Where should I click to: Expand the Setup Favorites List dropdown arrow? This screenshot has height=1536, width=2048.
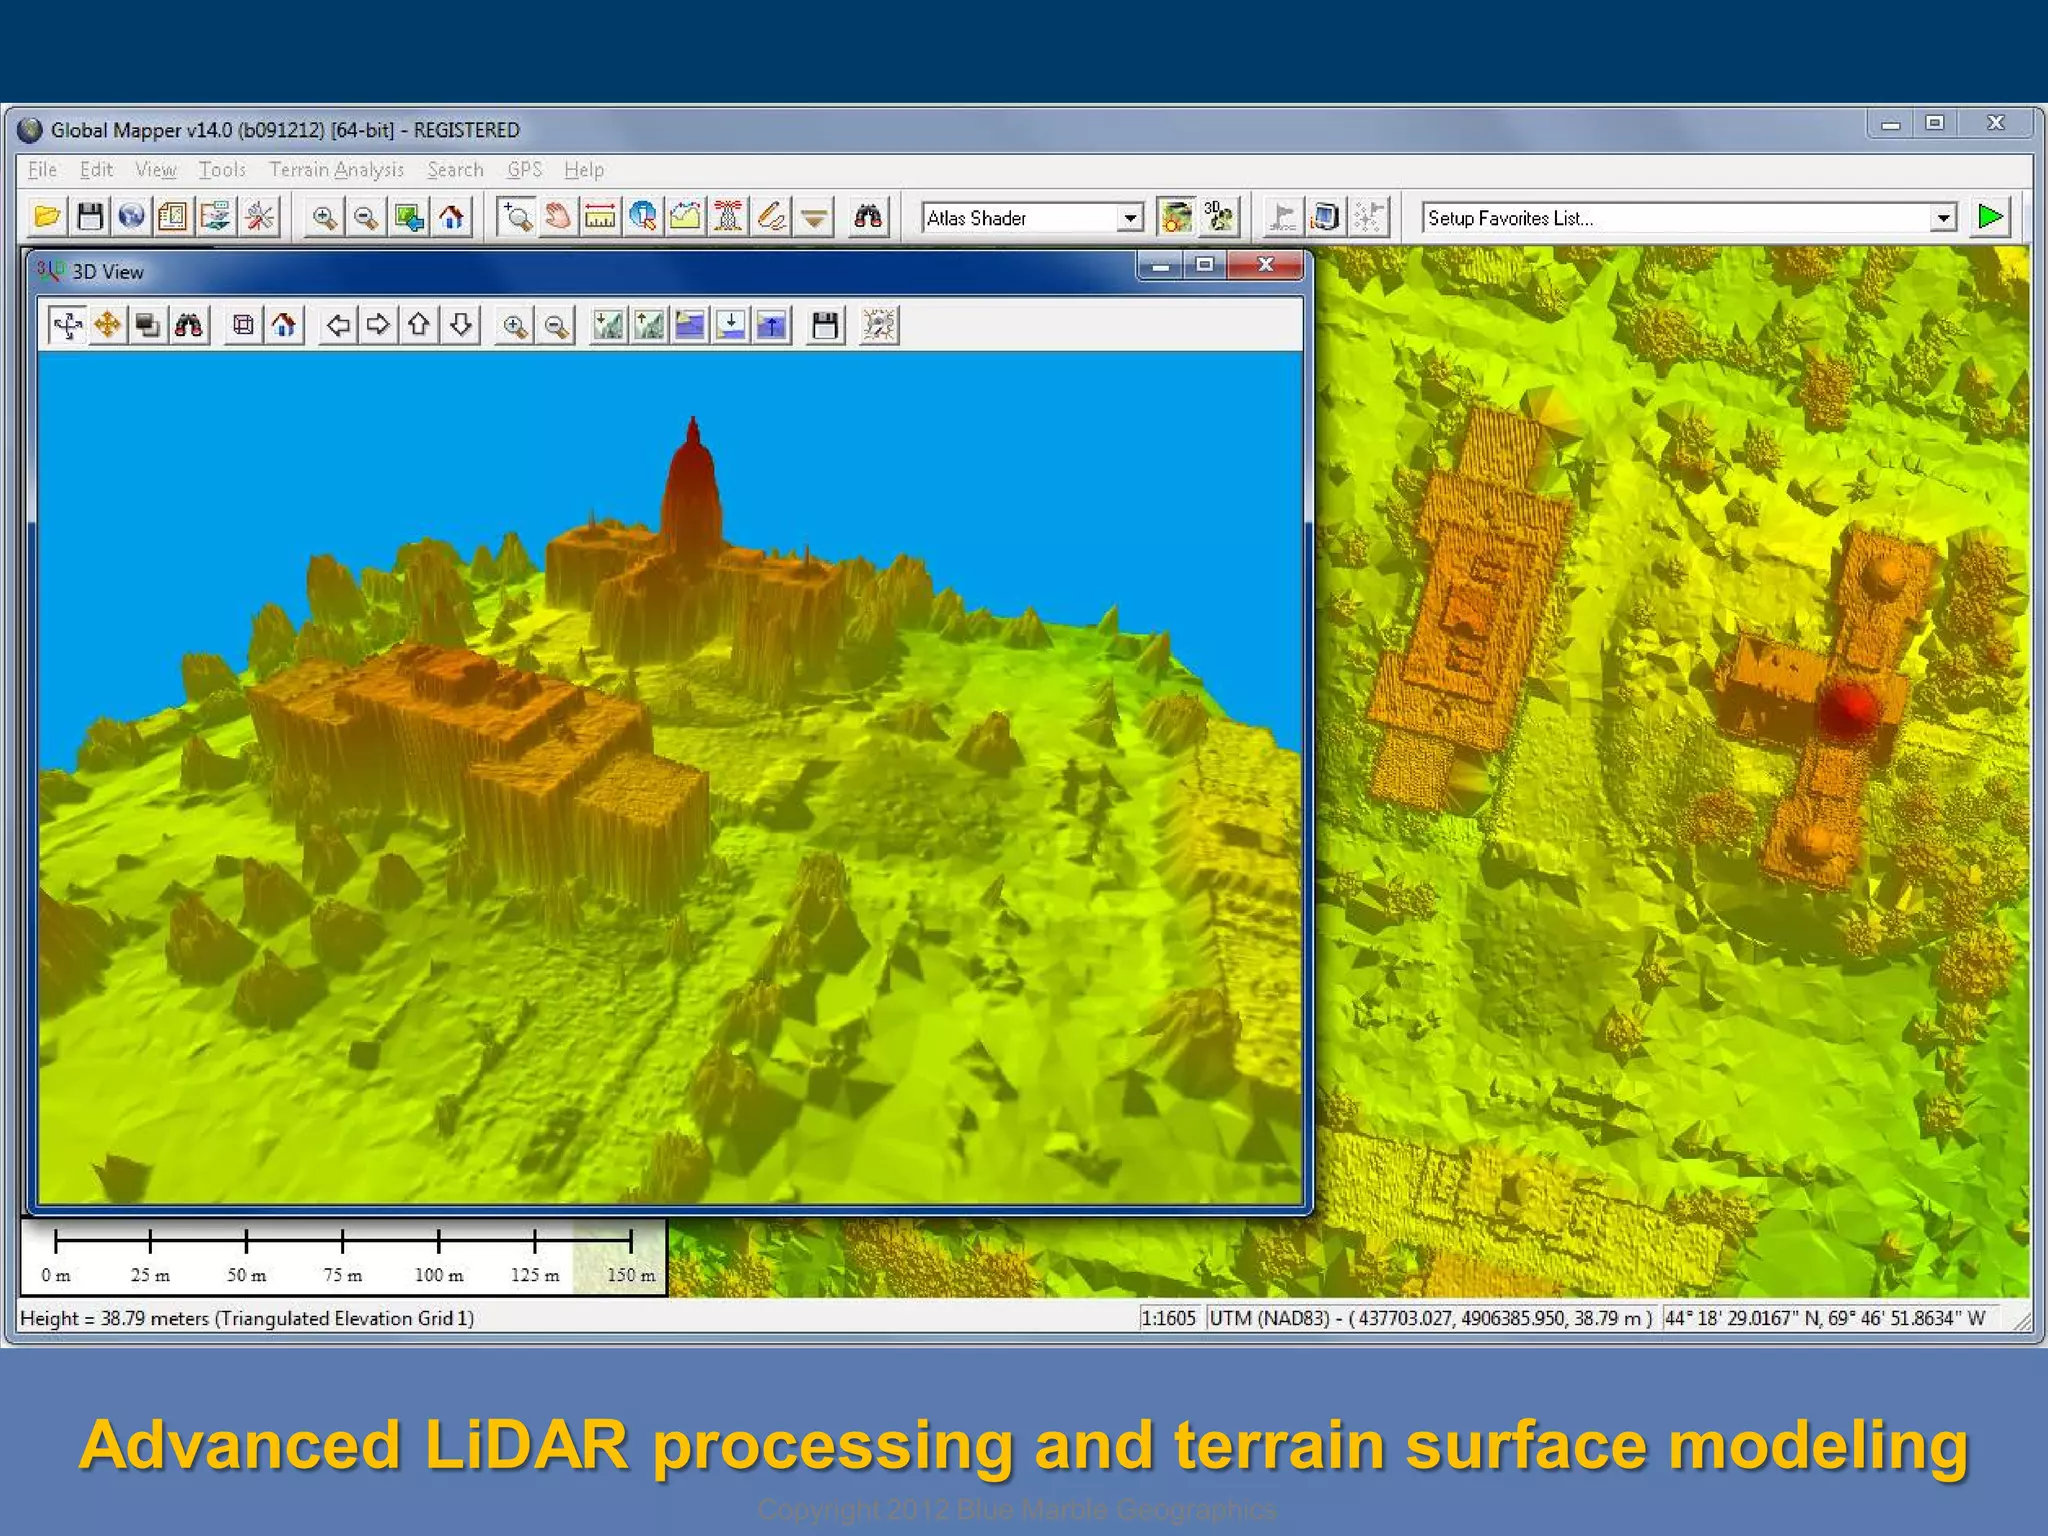(1943, 218)
